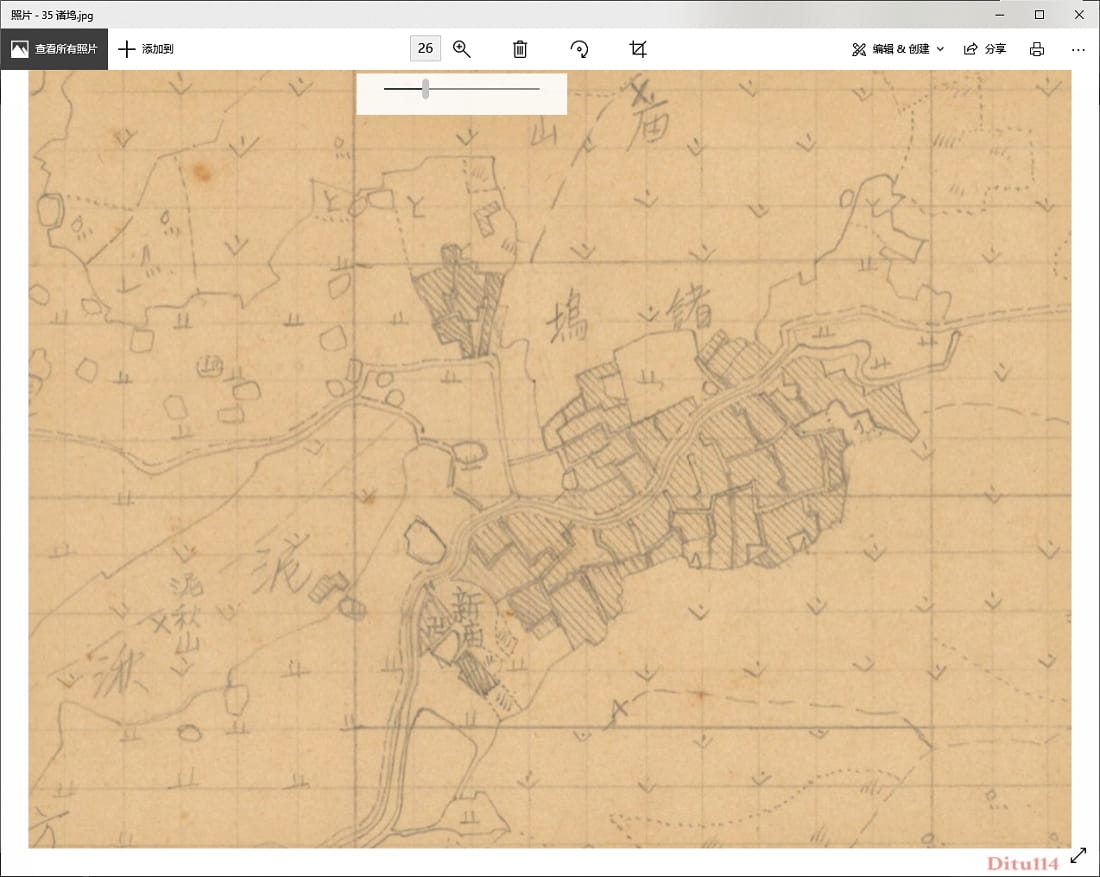The image size is (1100, 877).
Task: Open the 查看所有照片 photo gallery
Action: [54, 49]
